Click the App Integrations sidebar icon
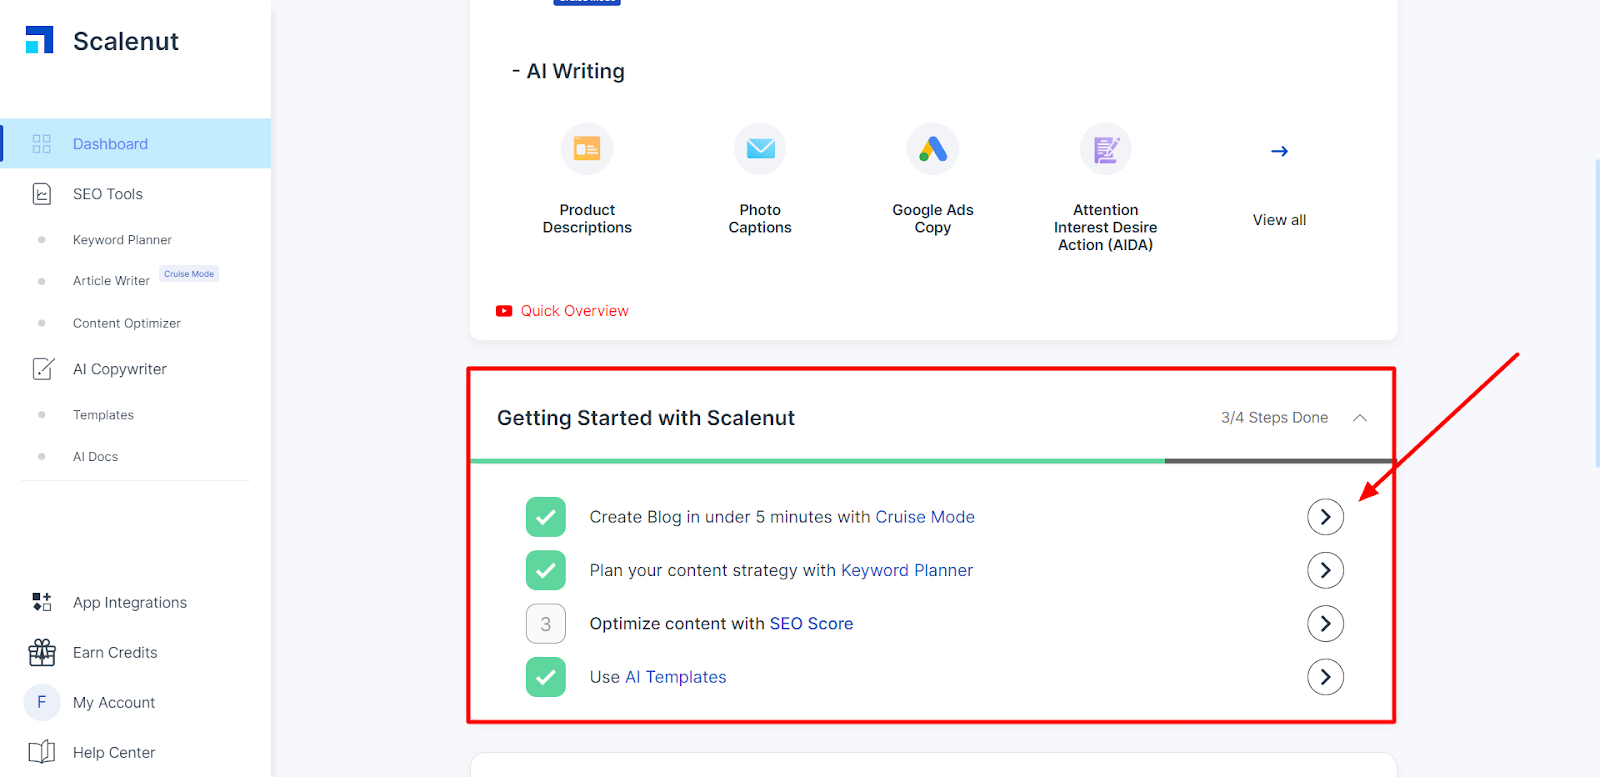Image resolution: width=1600 pixels, height=777 pixels. pos(42,602)
